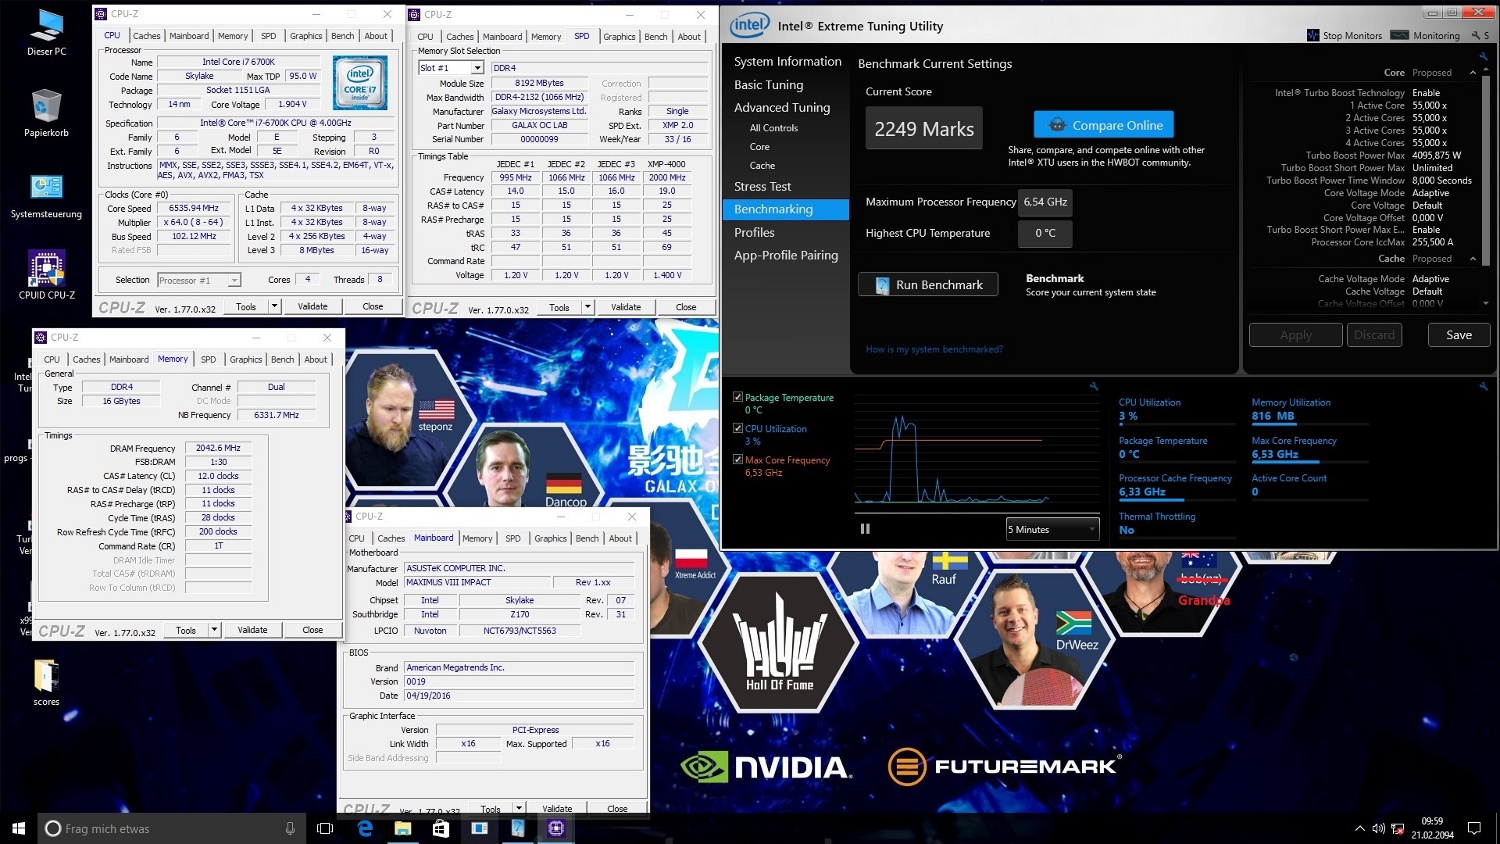Click the Stop Monitors icon in XTU
This screenshot has width=1500, height=844.
[x=1313, y=35]
